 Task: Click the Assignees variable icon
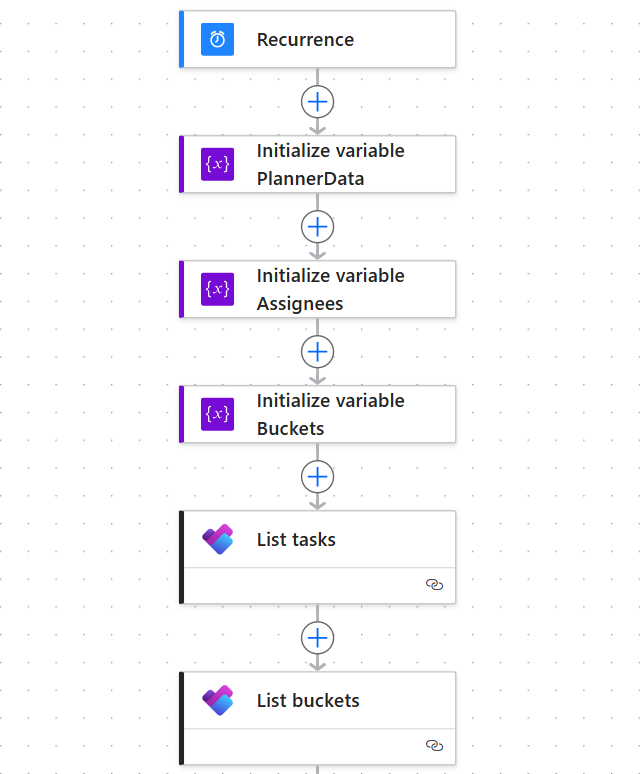point(217,289)
